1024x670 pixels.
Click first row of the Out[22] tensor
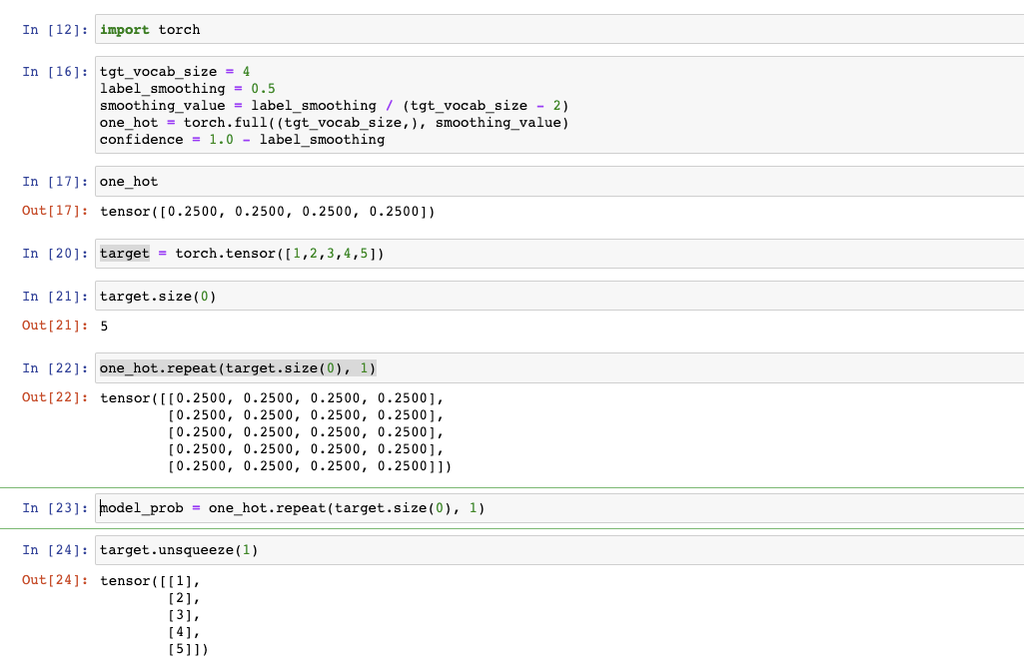272,398
